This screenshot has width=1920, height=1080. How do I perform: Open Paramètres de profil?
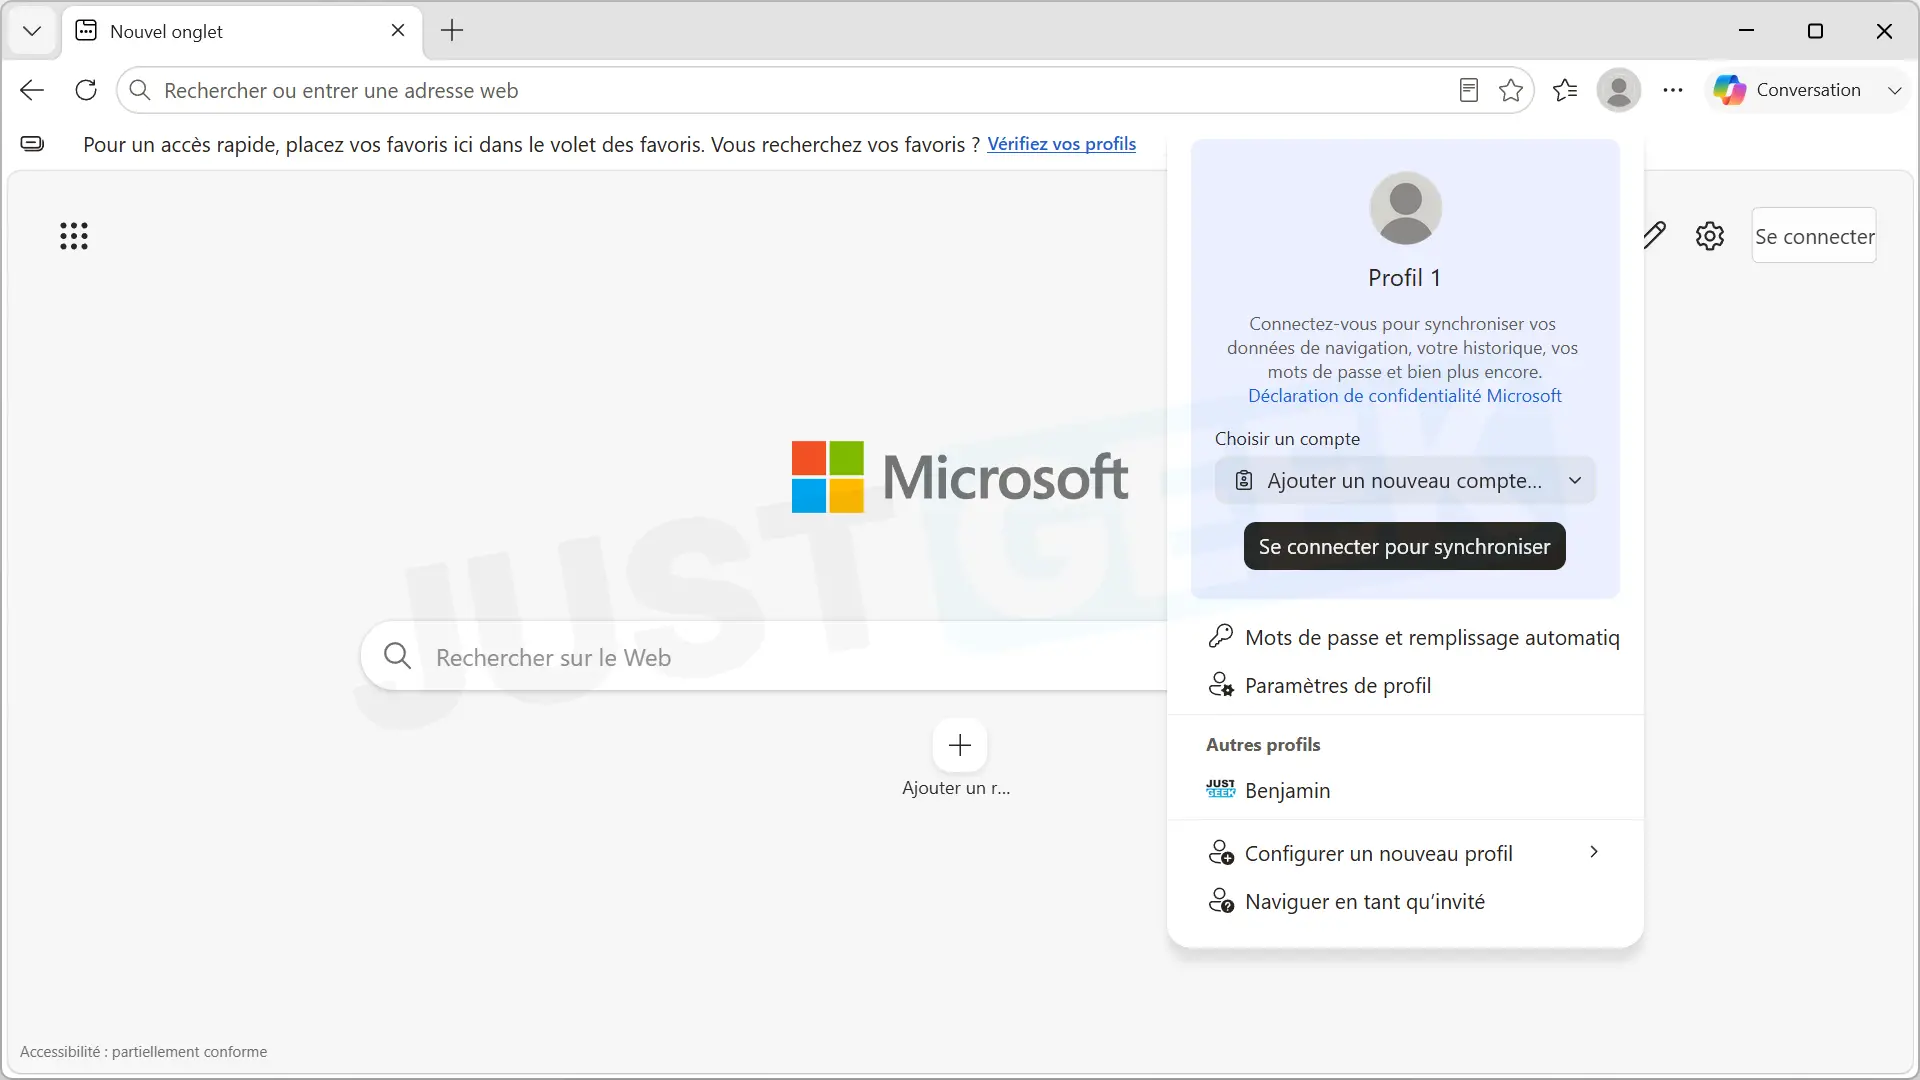pos(1404,685)
